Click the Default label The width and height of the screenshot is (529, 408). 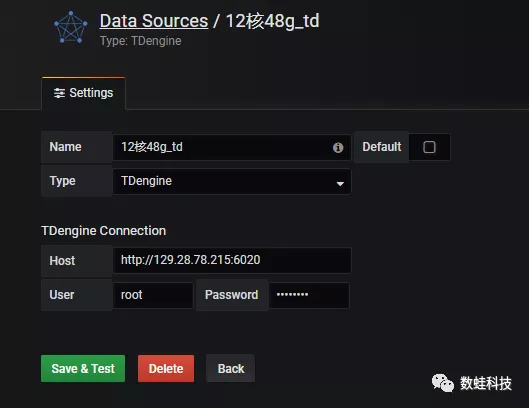(382, 147)
